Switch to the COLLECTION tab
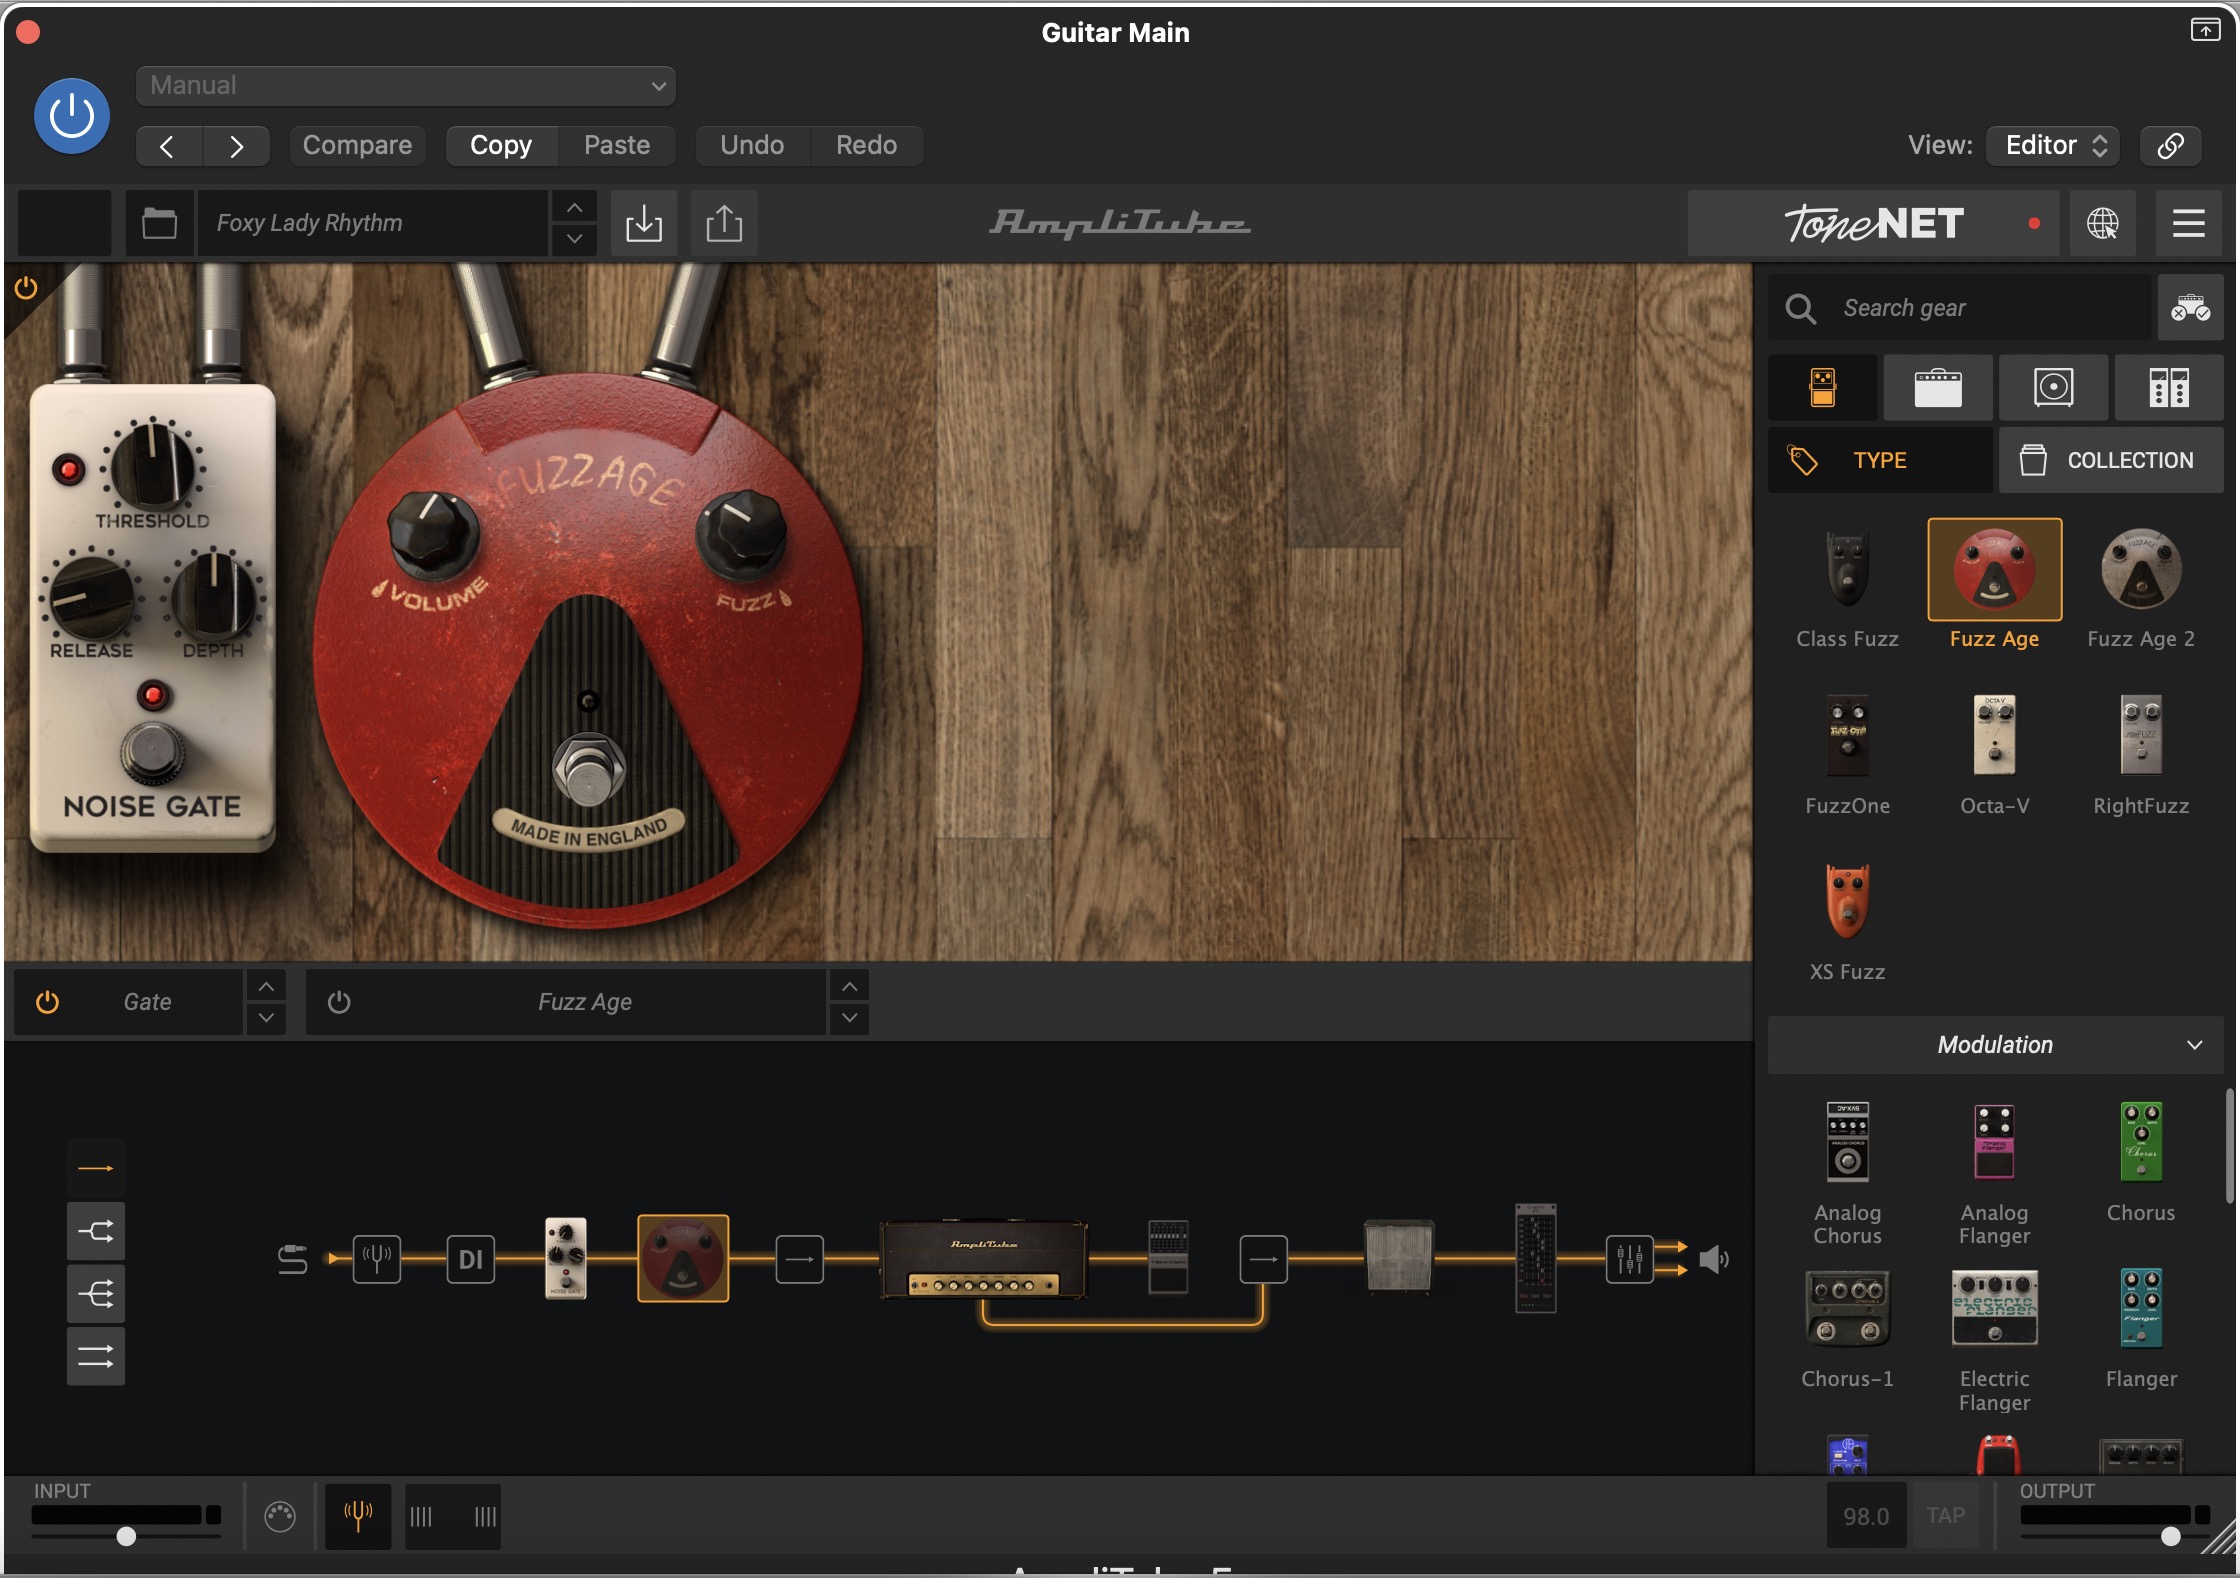The image size is (2240, 1578). pos(2111,460)
